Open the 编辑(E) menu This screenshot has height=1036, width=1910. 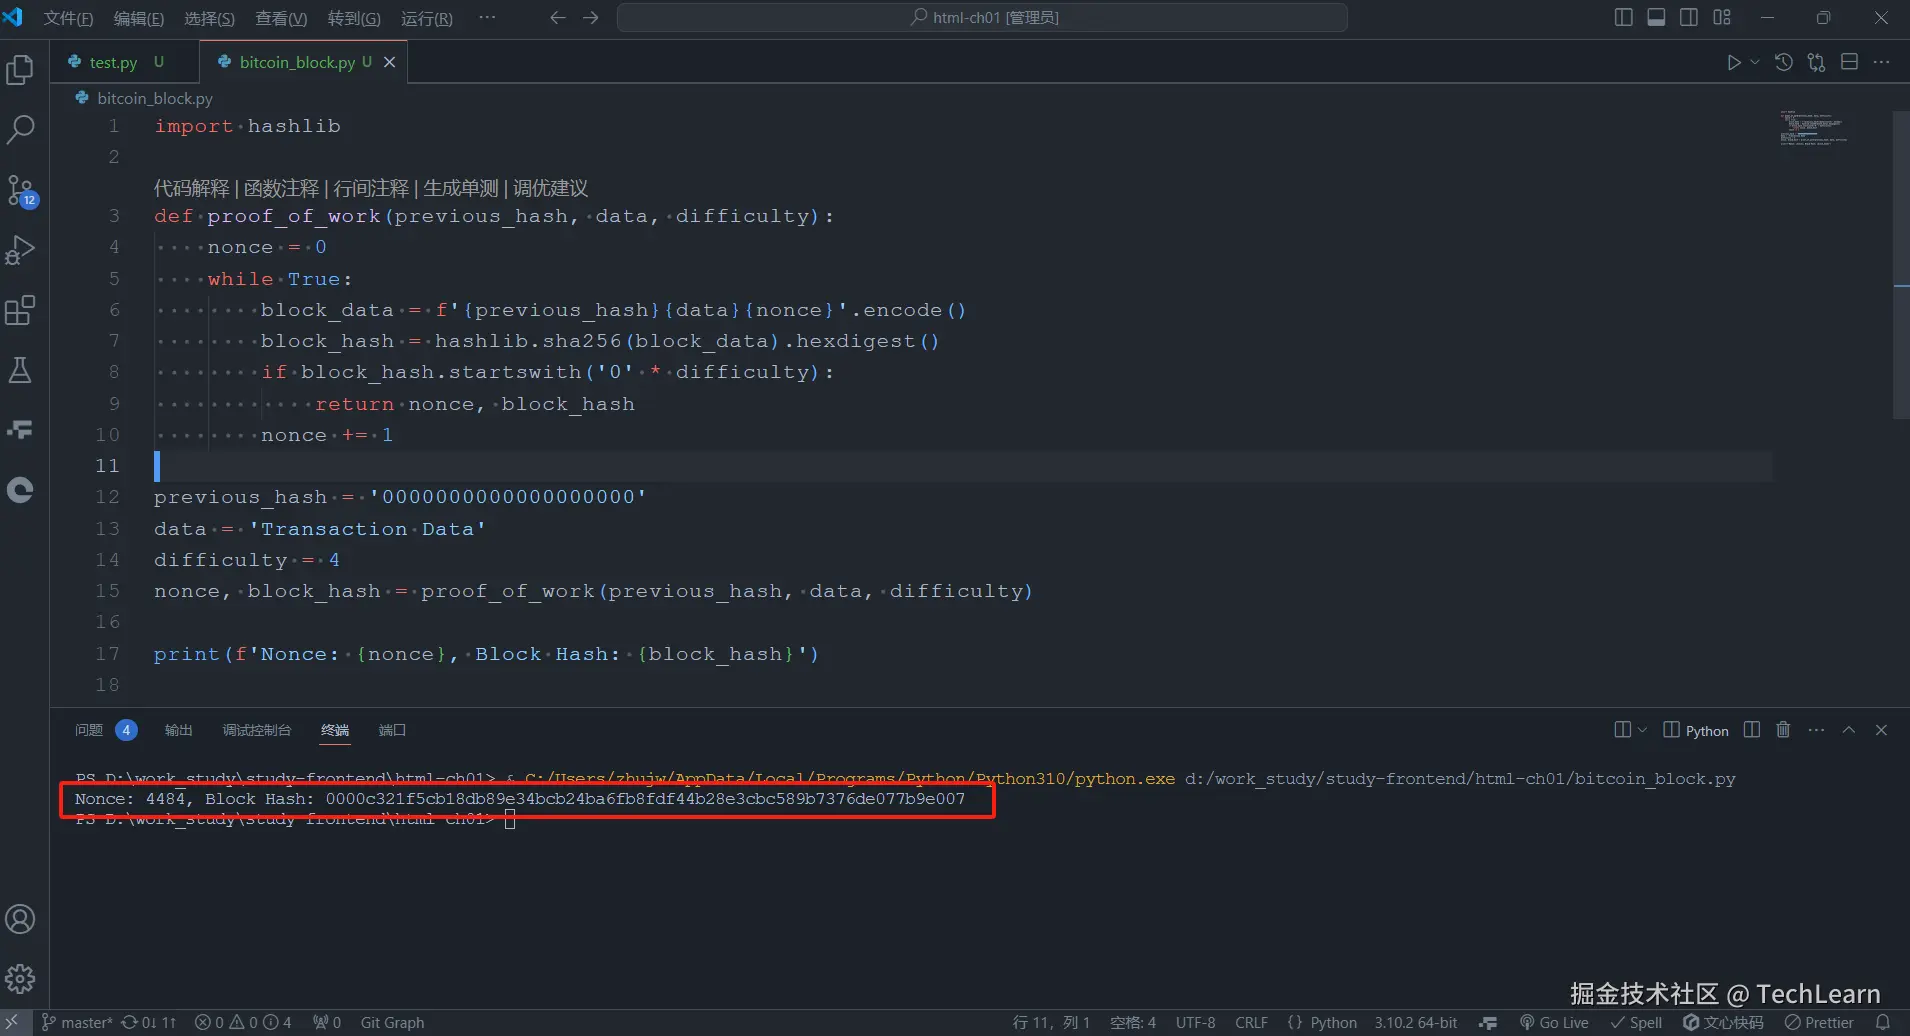[138, 18]
